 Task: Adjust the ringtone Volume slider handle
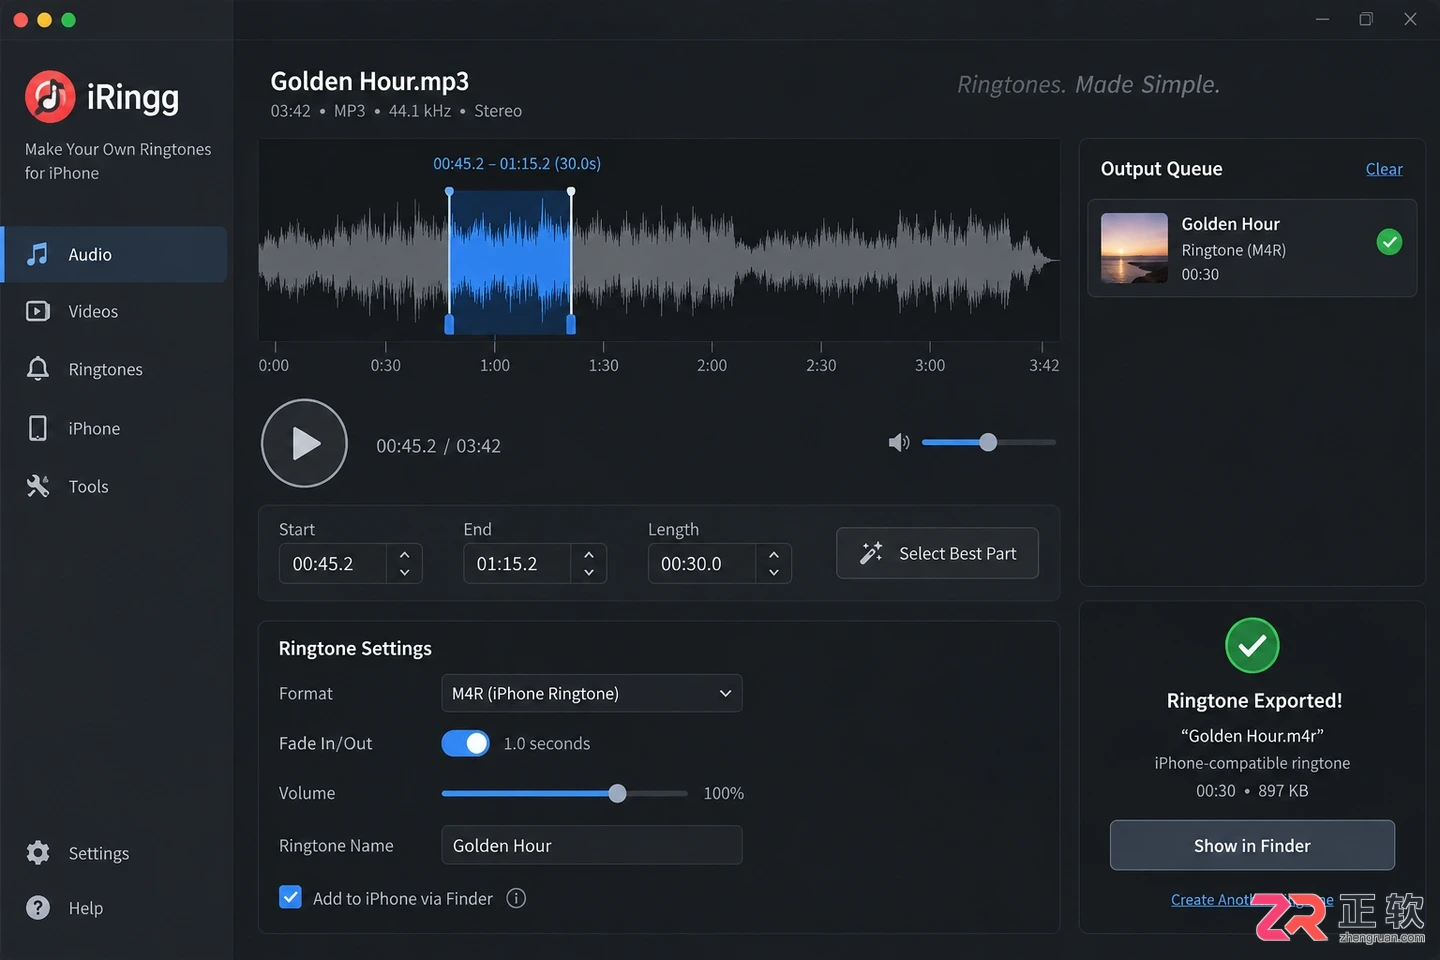tap(617, 793)
